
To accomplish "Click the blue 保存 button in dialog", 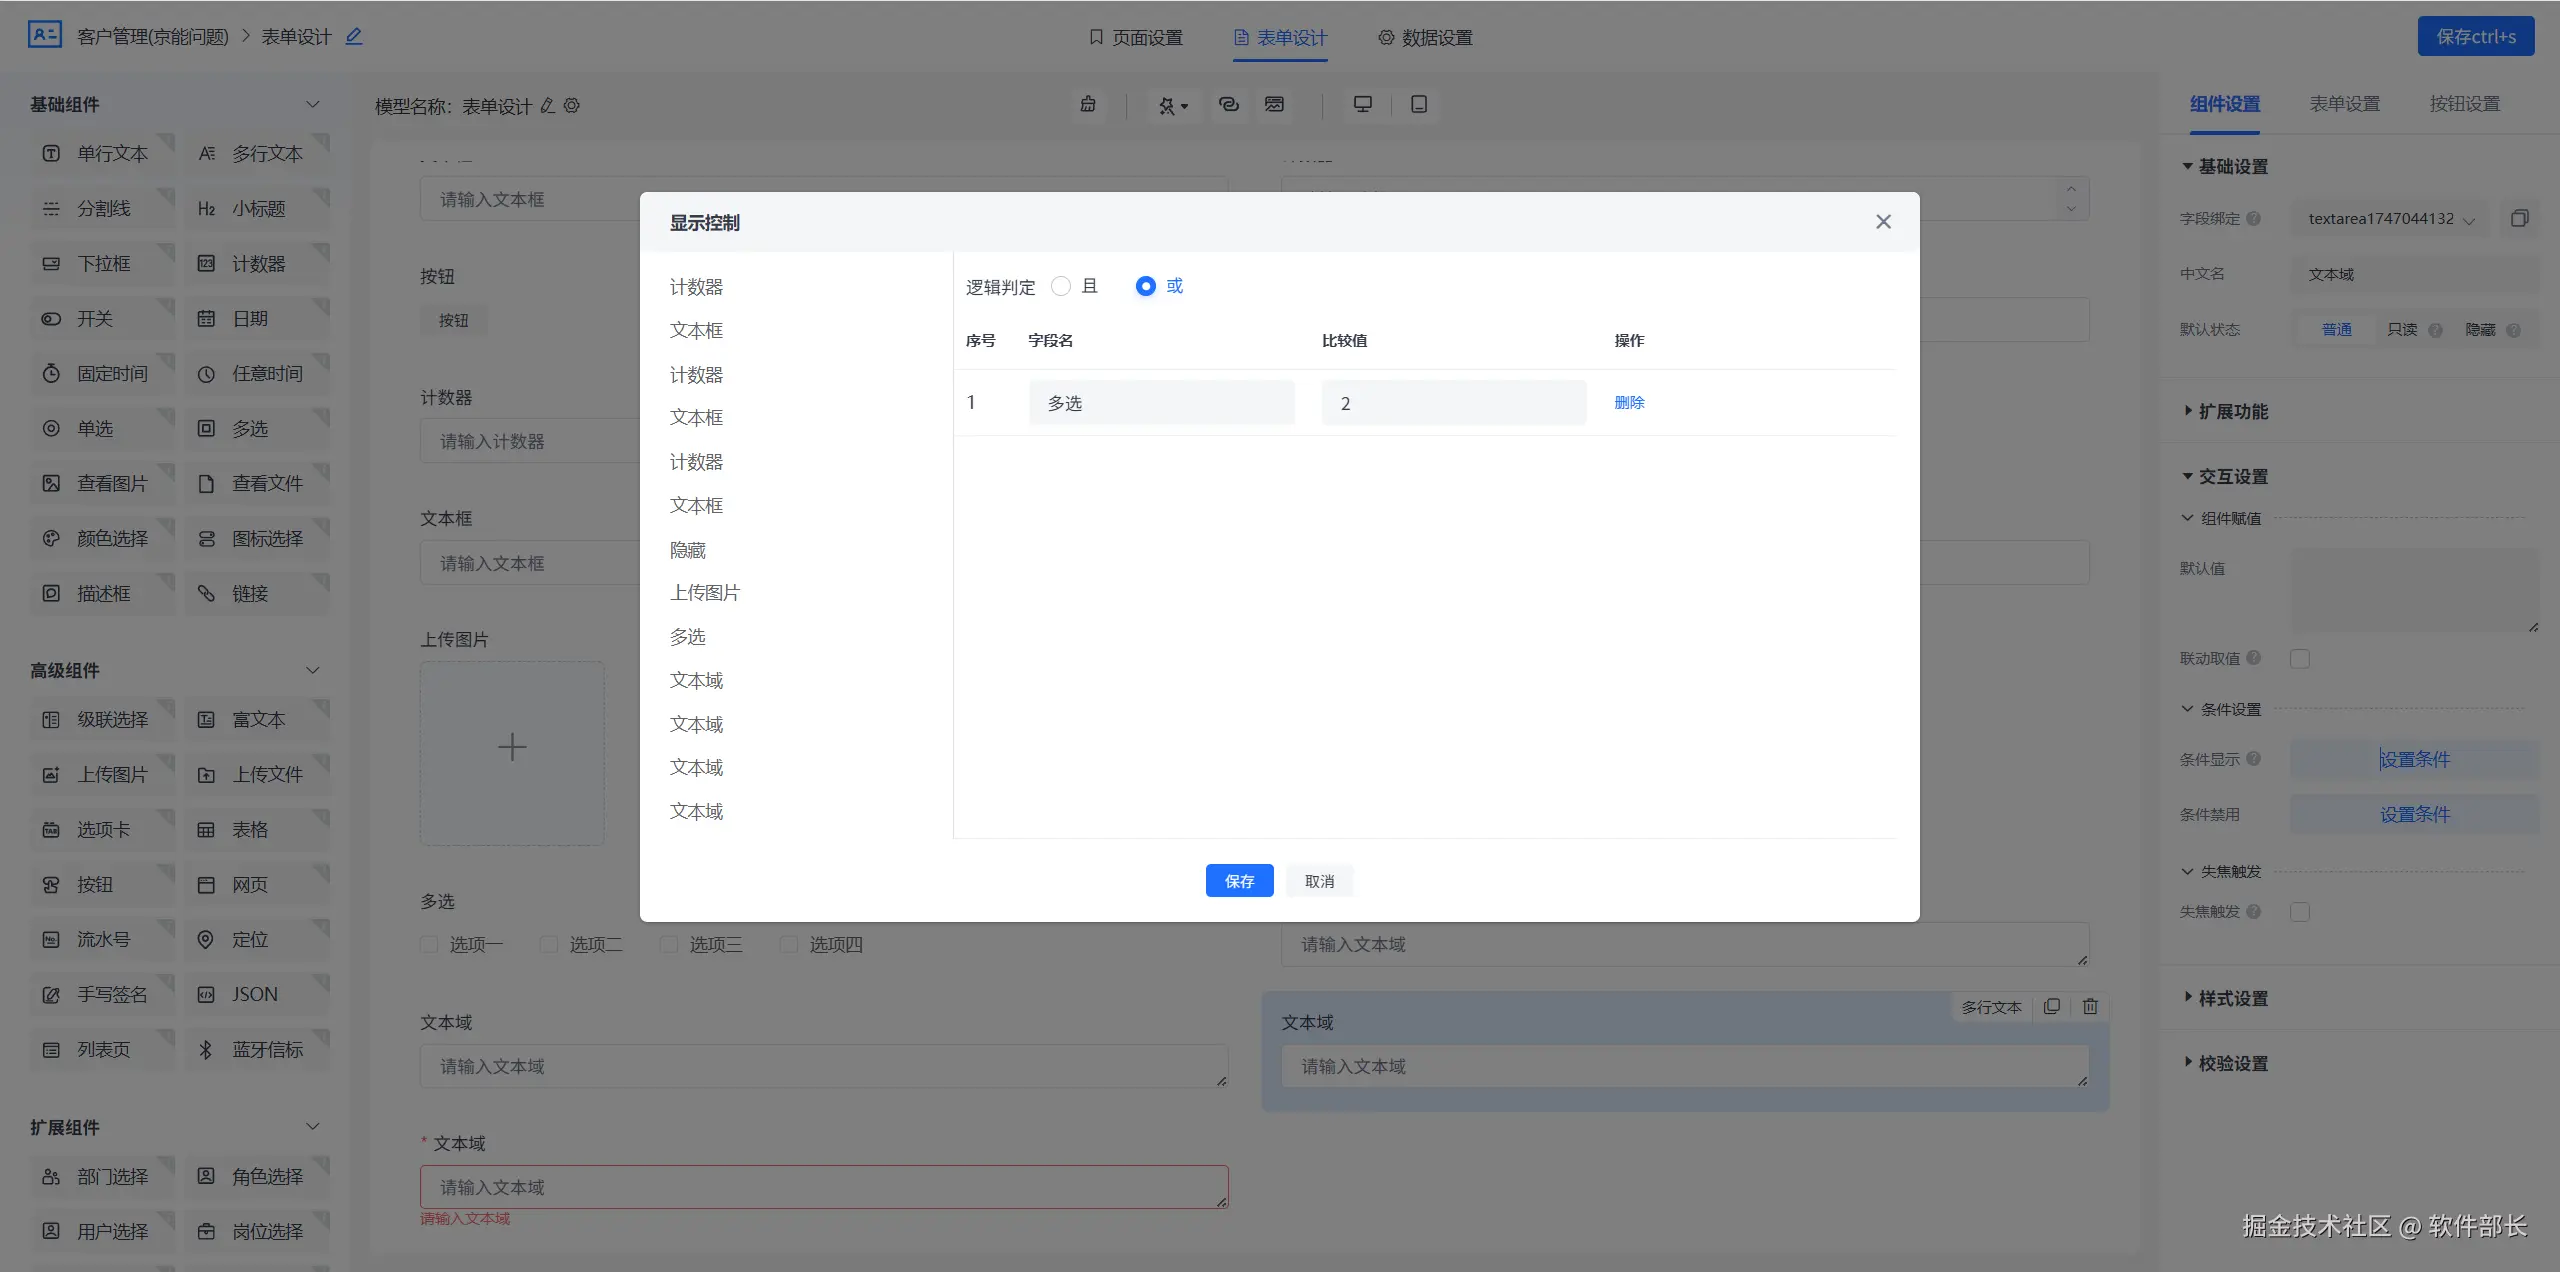I will pos(1239,880).
